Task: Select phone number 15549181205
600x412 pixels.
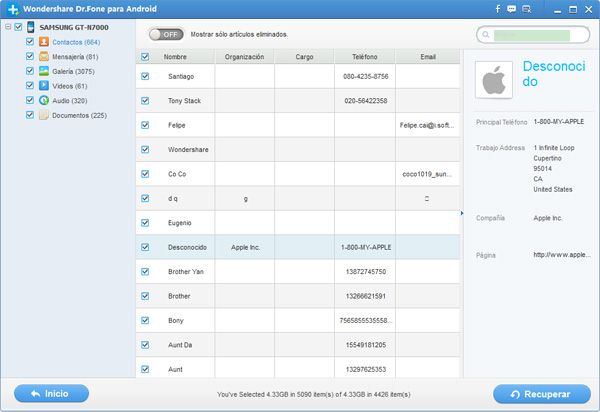Action: pos(366,345)
